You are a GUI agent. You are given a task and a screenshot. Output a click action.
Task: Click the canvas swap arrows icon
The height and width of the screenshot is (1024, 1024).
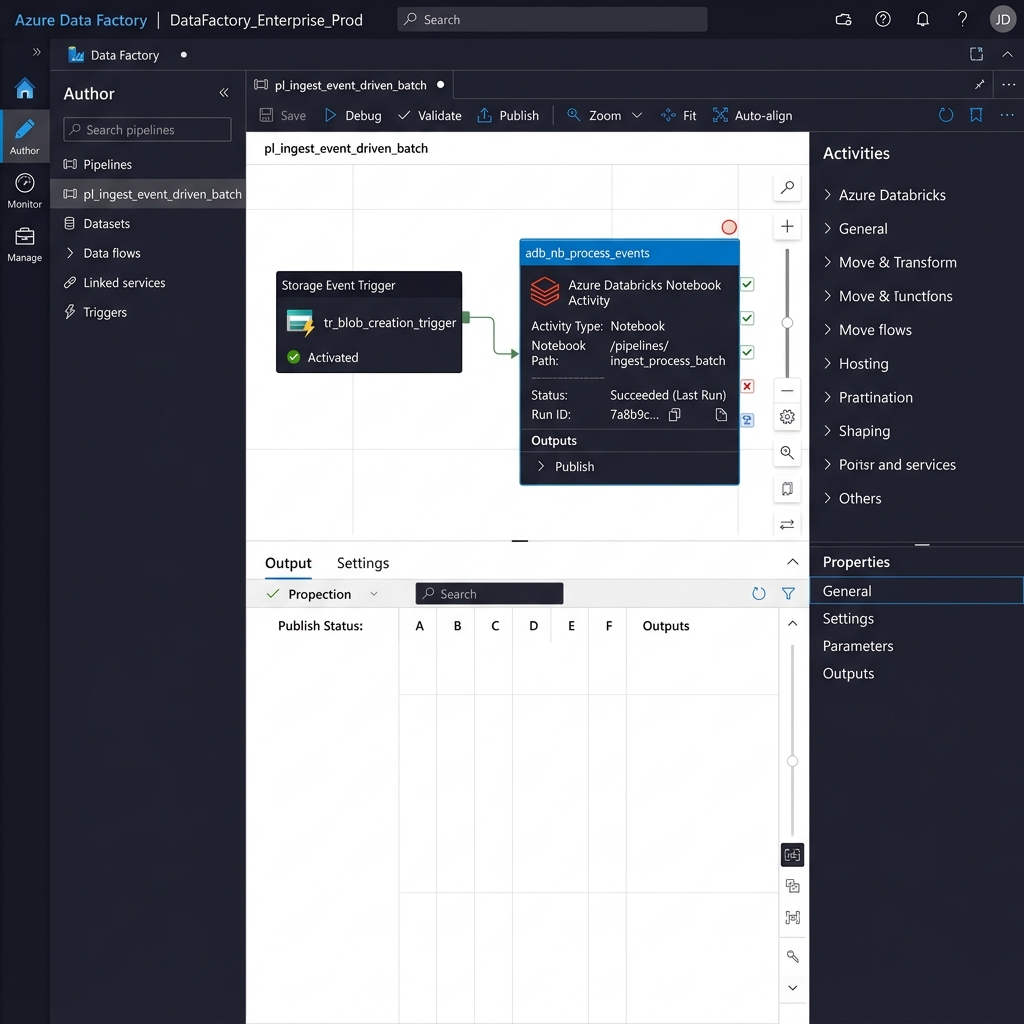coord(787,524)
